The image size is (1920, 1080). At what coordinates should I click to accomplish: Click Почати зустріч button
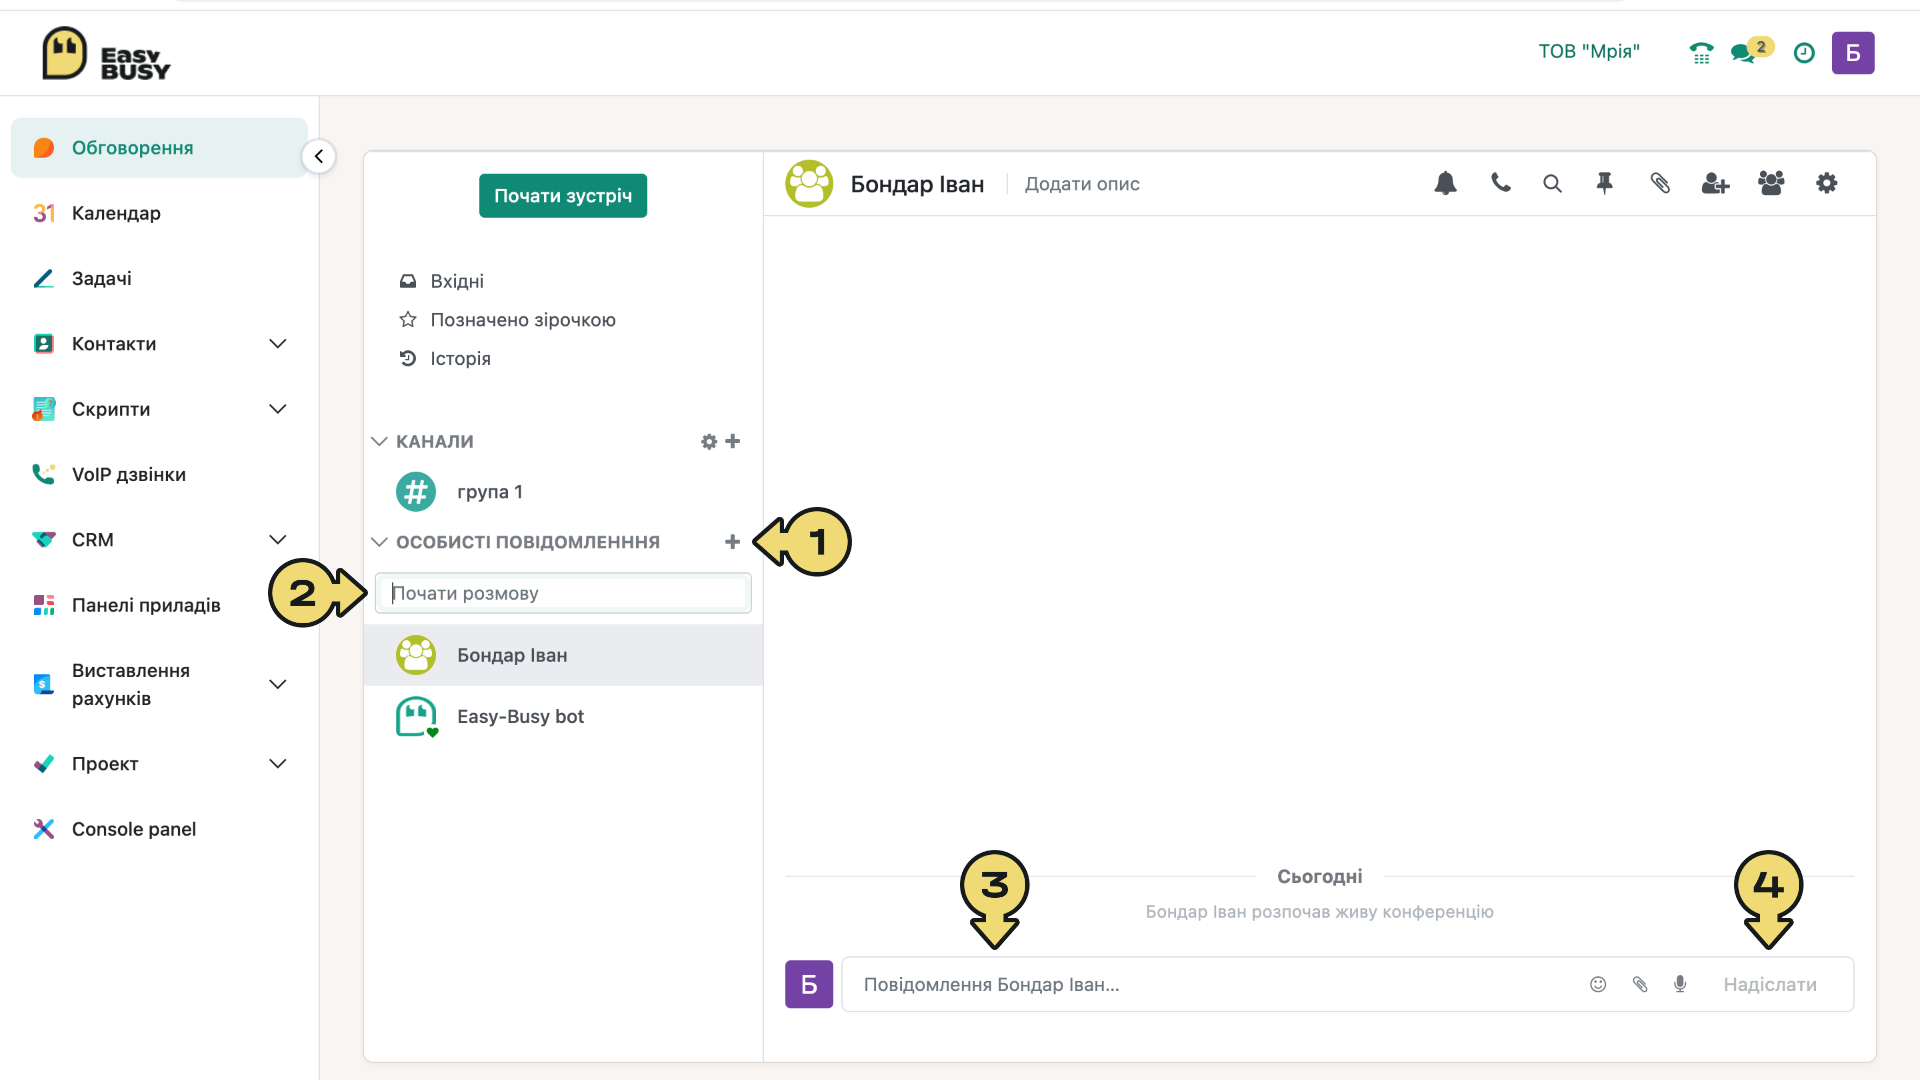563,196
